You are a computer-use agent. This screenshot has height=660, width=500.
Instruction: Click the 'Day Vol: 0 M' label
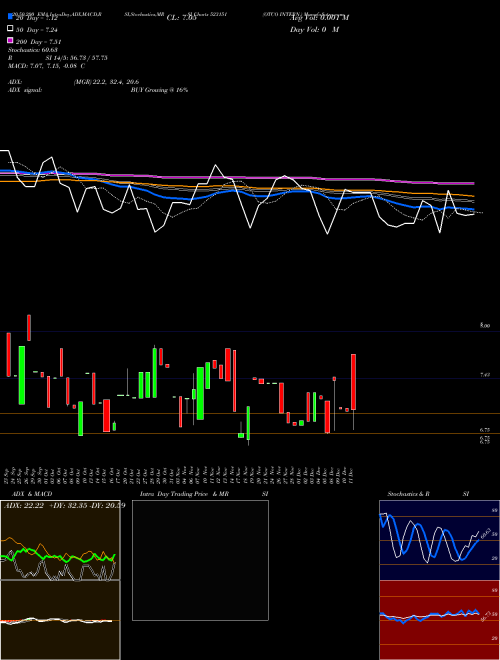314,29
